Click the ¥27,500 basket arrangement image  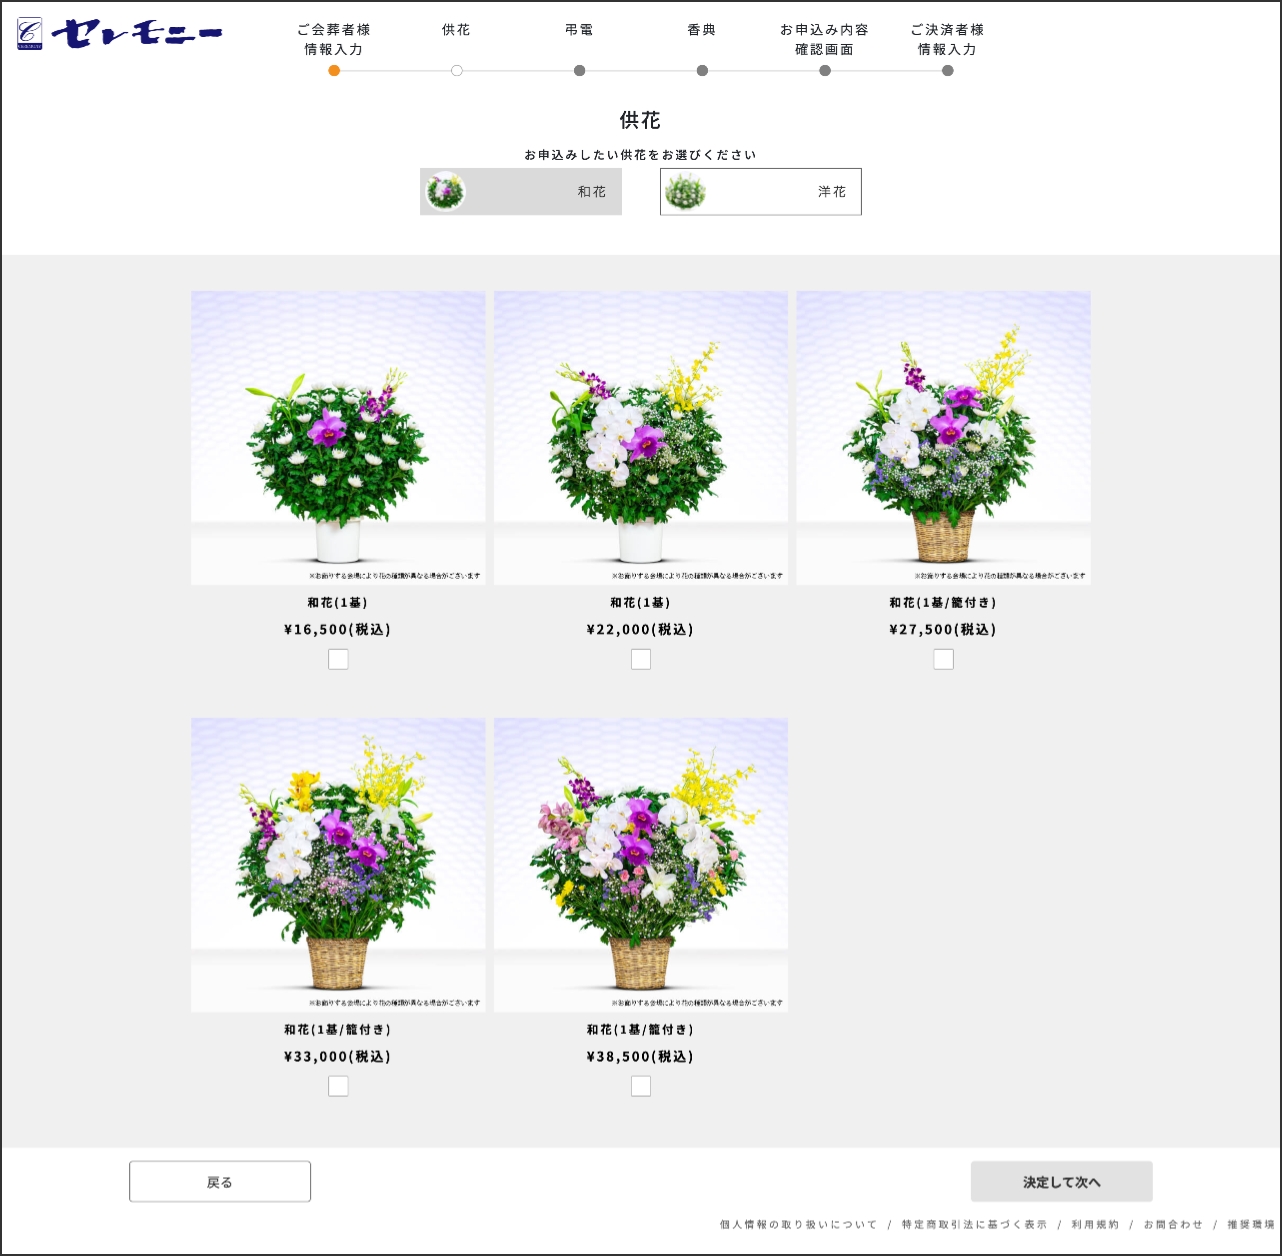pos(943,437)
